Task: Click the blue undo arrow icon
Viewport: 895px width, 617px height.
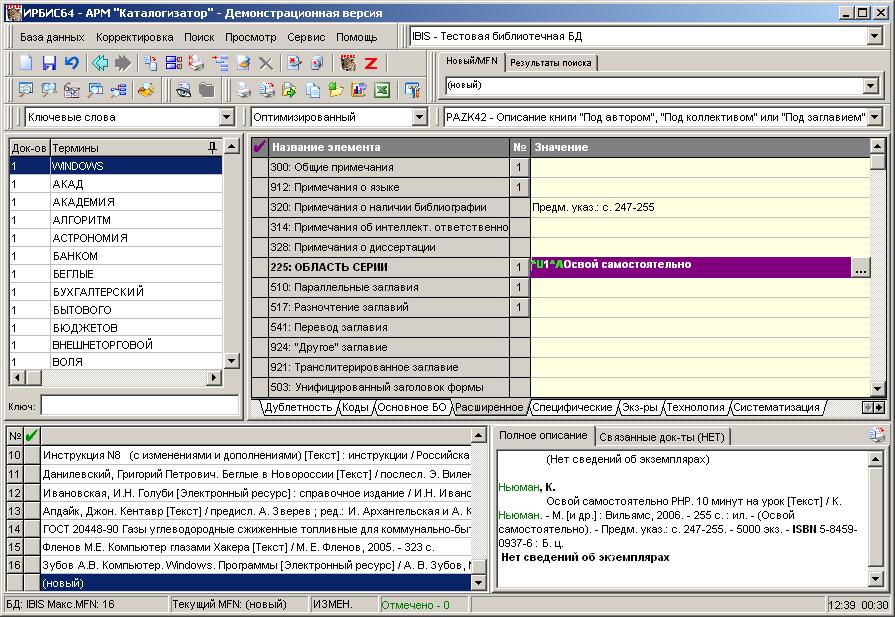Action: pyautogui.click(x=71, y=63)
